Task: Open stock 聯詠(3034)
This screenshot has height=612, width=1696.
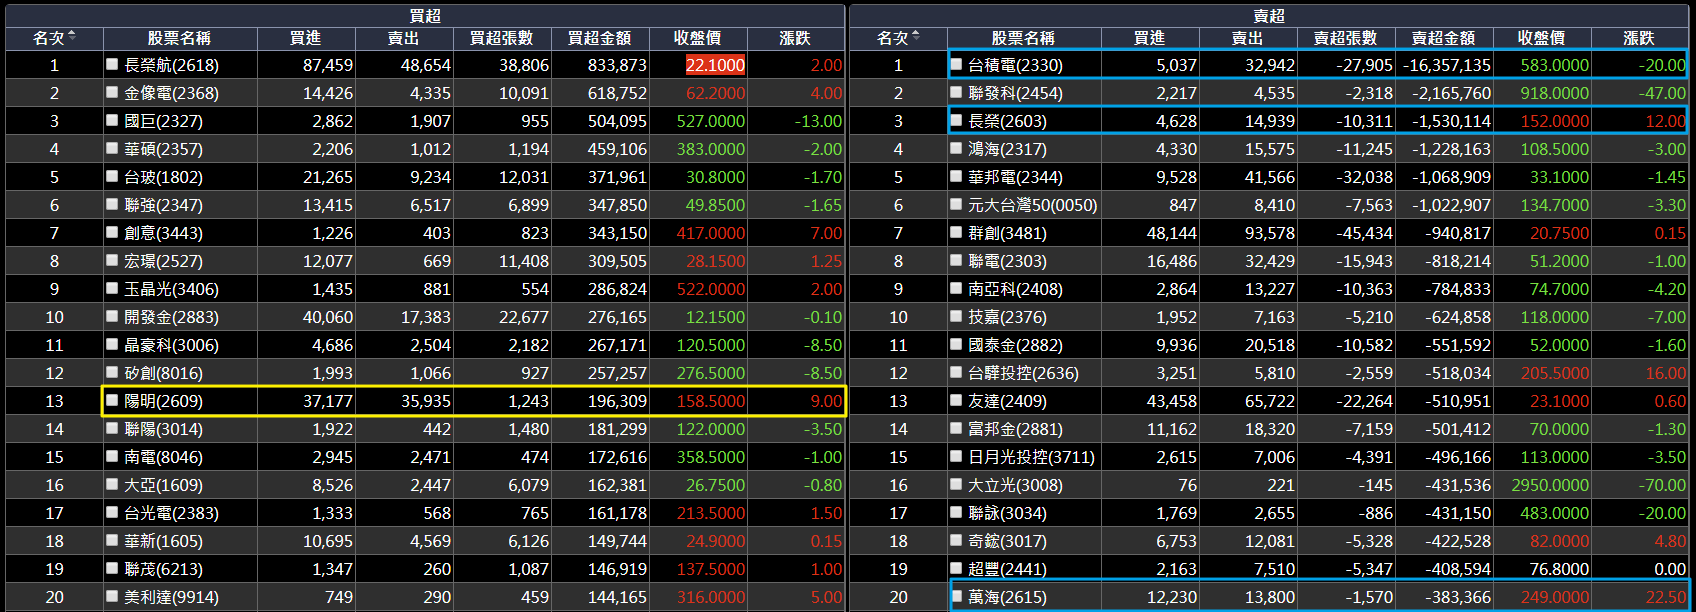Action: pos(1007,513)
